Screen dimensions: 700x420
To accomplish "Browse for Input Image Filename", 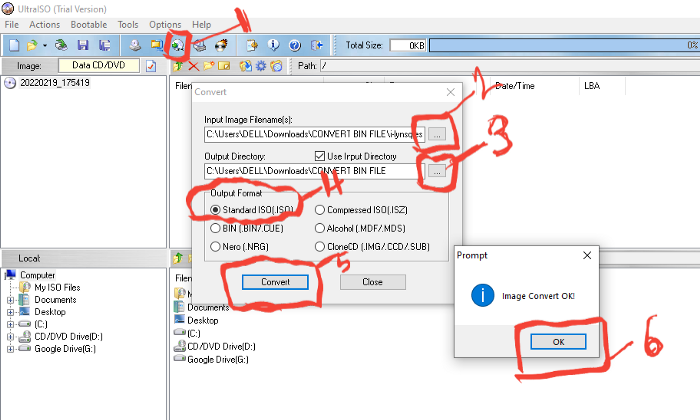I will click(x=437, y=134).
